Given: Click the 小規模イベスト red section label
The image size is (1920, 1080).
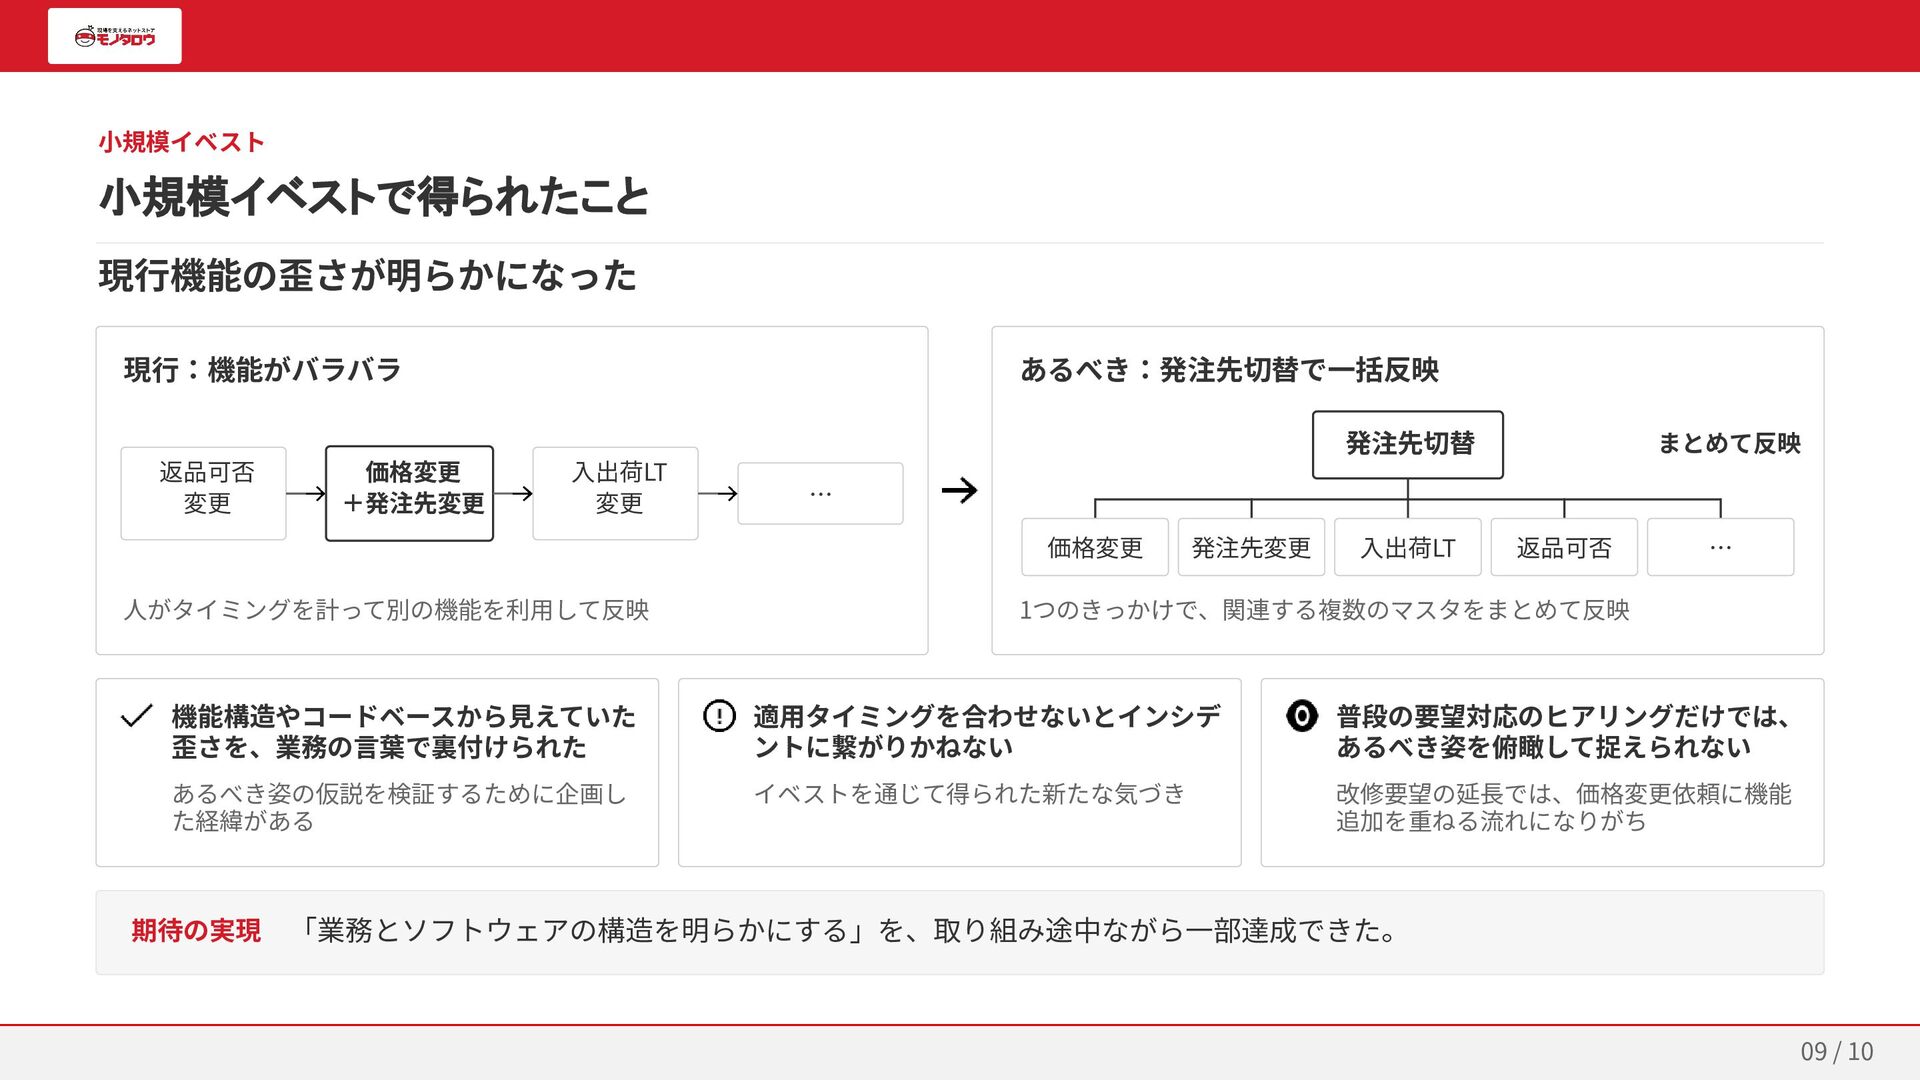Looking at the screenshot, I should pyautogui.click(x=181, y=142).
